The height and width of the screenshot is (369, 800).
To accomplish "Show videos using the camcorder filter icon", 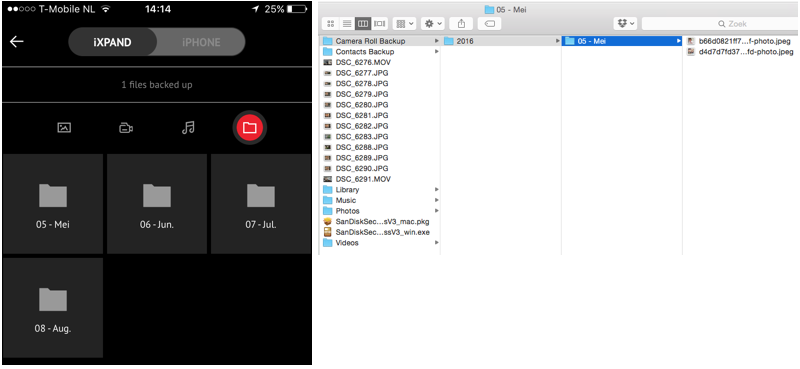I will click(126, 128).
